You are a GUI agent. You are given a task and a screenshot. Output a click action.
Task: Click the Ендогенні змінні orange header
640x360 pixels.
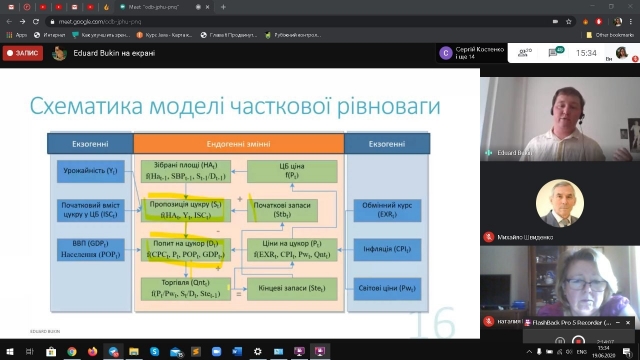pyautogui.click(x=238, y=144)
